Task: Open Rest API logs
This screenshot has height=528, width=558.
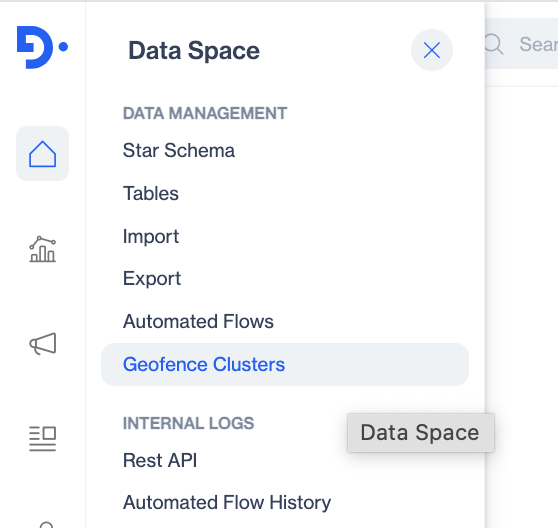Action: tap(160, 460)
